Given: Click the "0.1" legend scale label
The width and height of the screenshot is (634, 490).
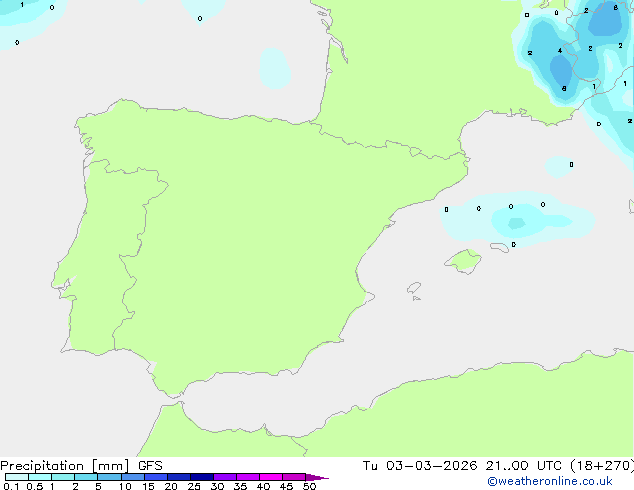Looking at the screenshot, I should click(11, 486).
